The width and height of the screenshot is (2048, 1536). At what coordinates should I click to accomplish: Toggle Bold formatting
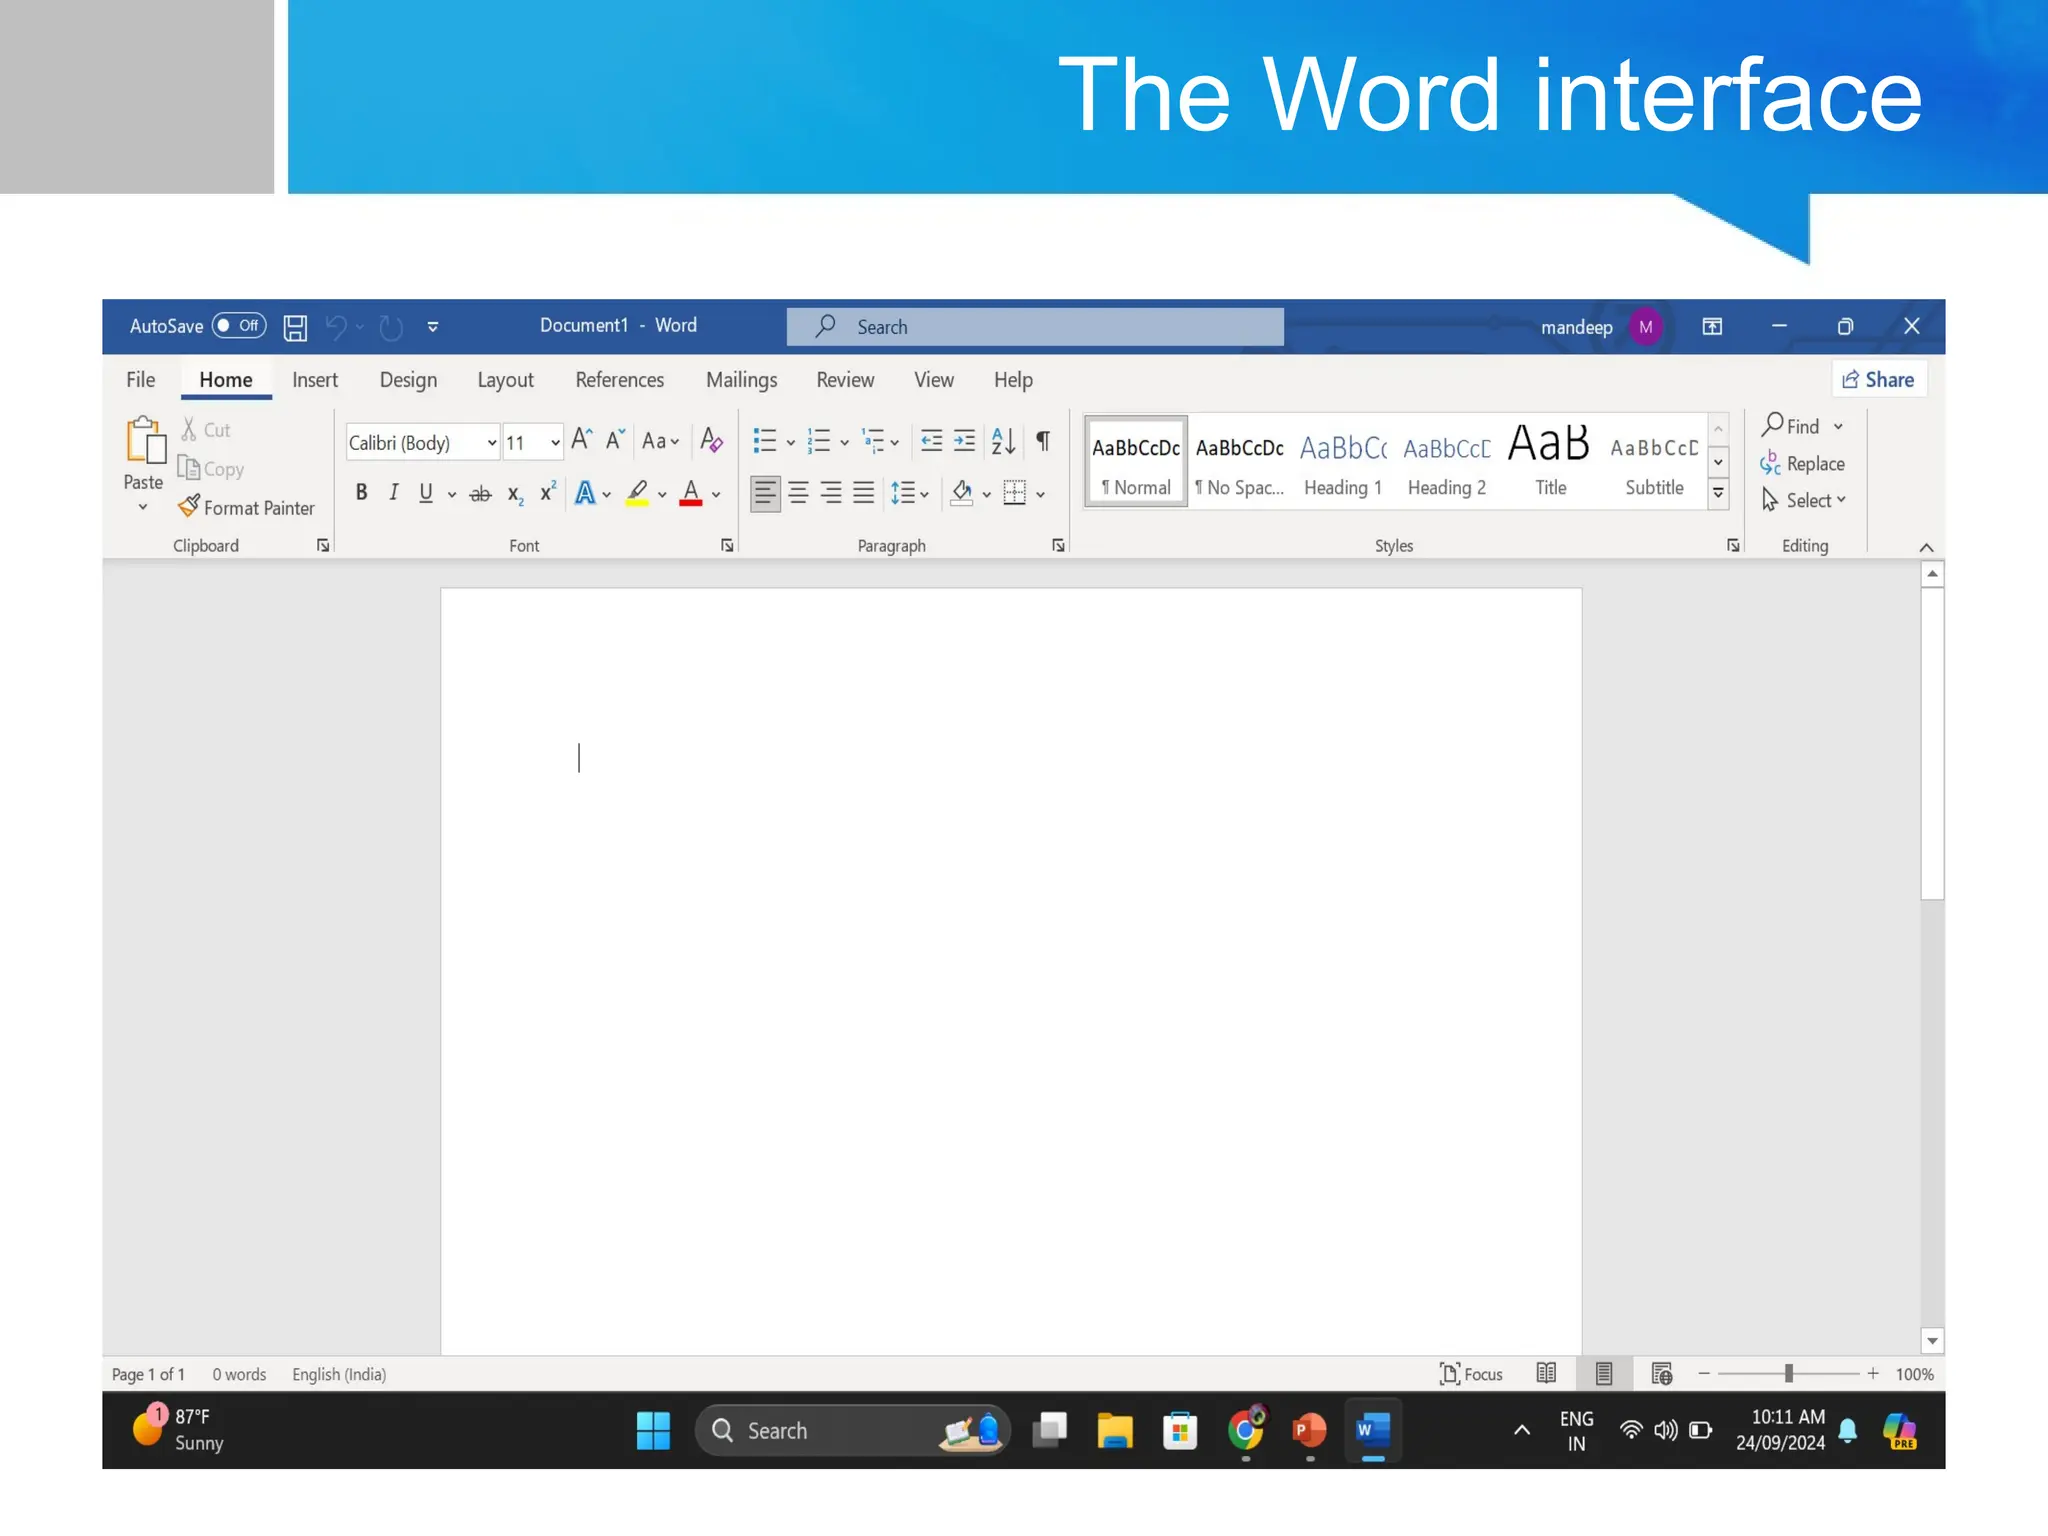(x=362, y=492)
